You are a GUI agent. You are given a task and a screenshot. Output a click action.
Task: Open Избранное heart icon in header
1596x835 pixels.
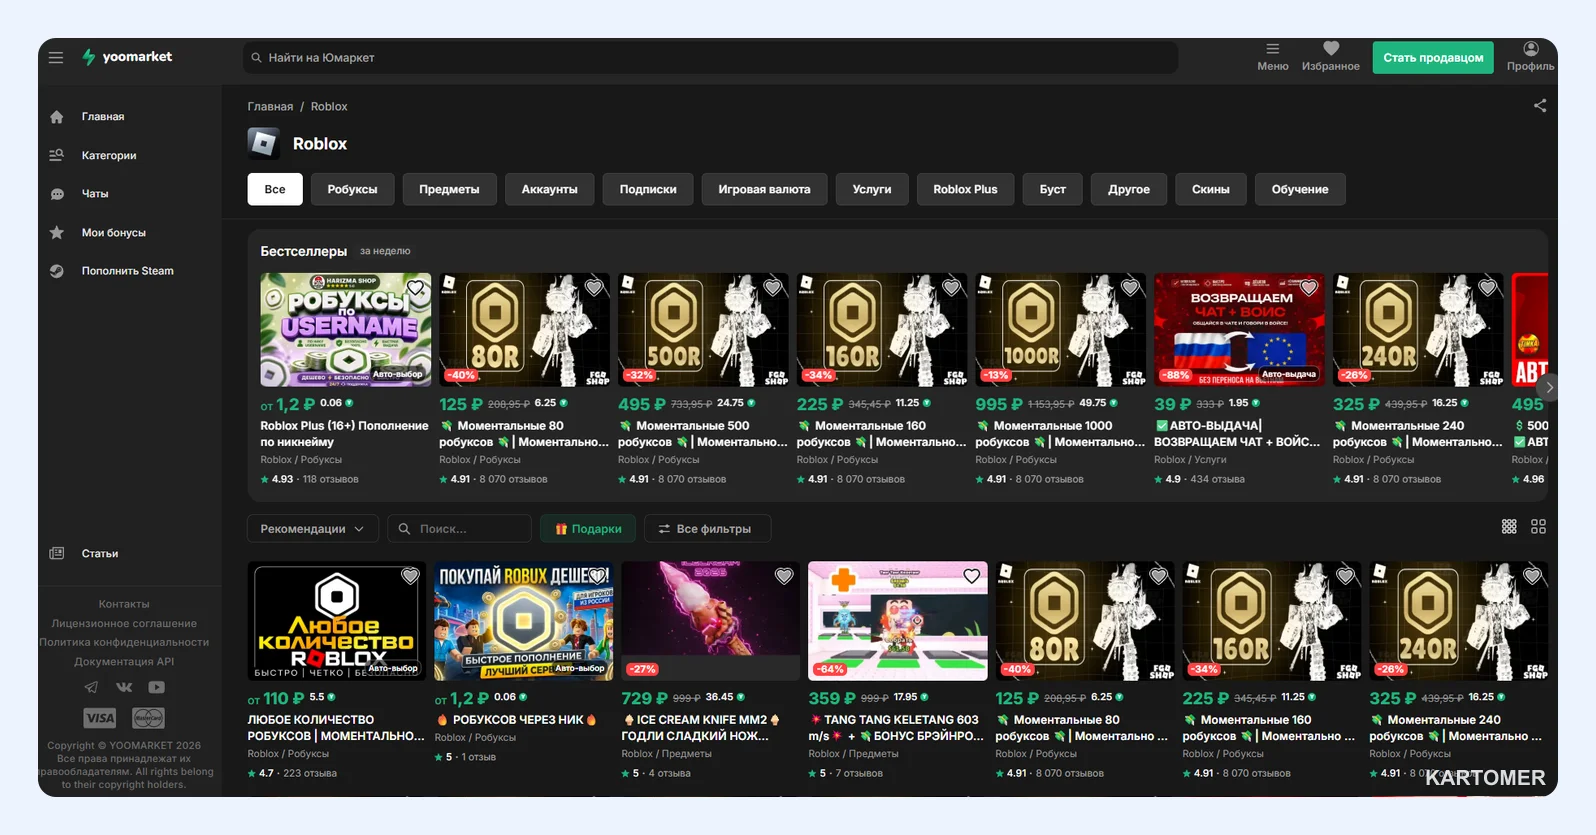(x=1330, y=57)
